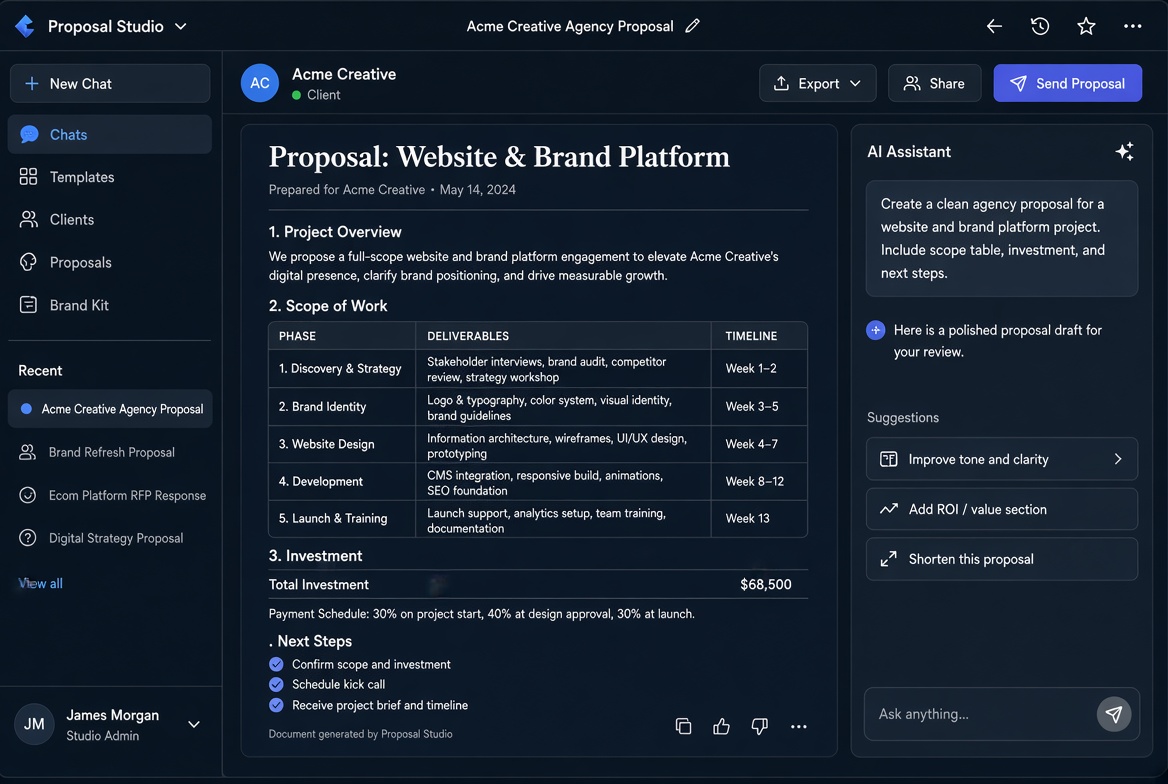
Task: Start a New Chat
Action: point(110,83)
